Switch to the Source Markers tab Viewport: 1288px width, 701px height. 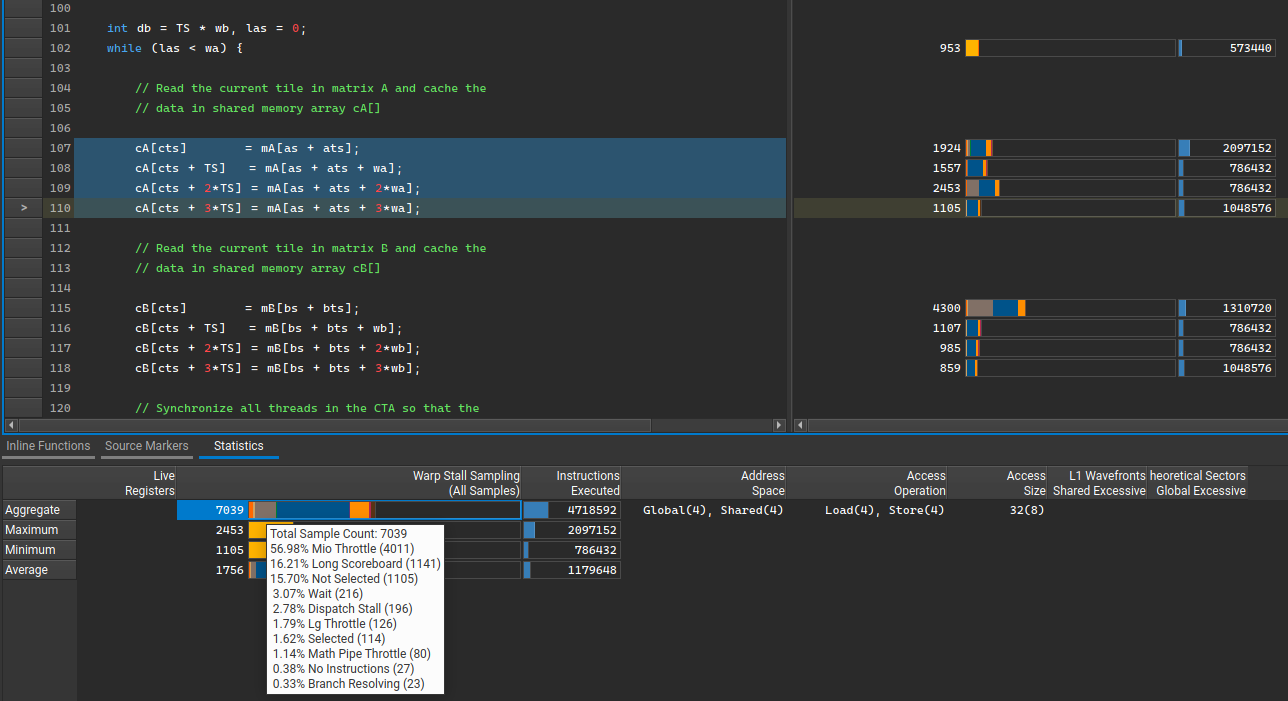pos(146,446)
